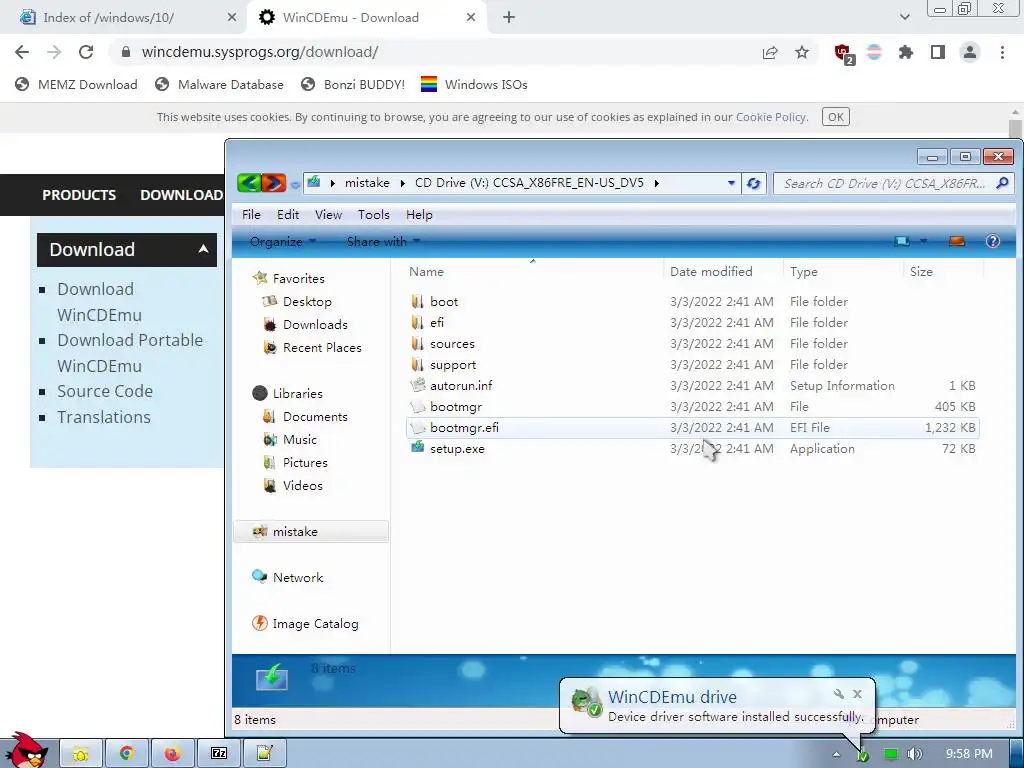Viewport: 1024px width, 768px height.
Task: Refresh the CD Drive folder view
Action: (x=753, y=184)
